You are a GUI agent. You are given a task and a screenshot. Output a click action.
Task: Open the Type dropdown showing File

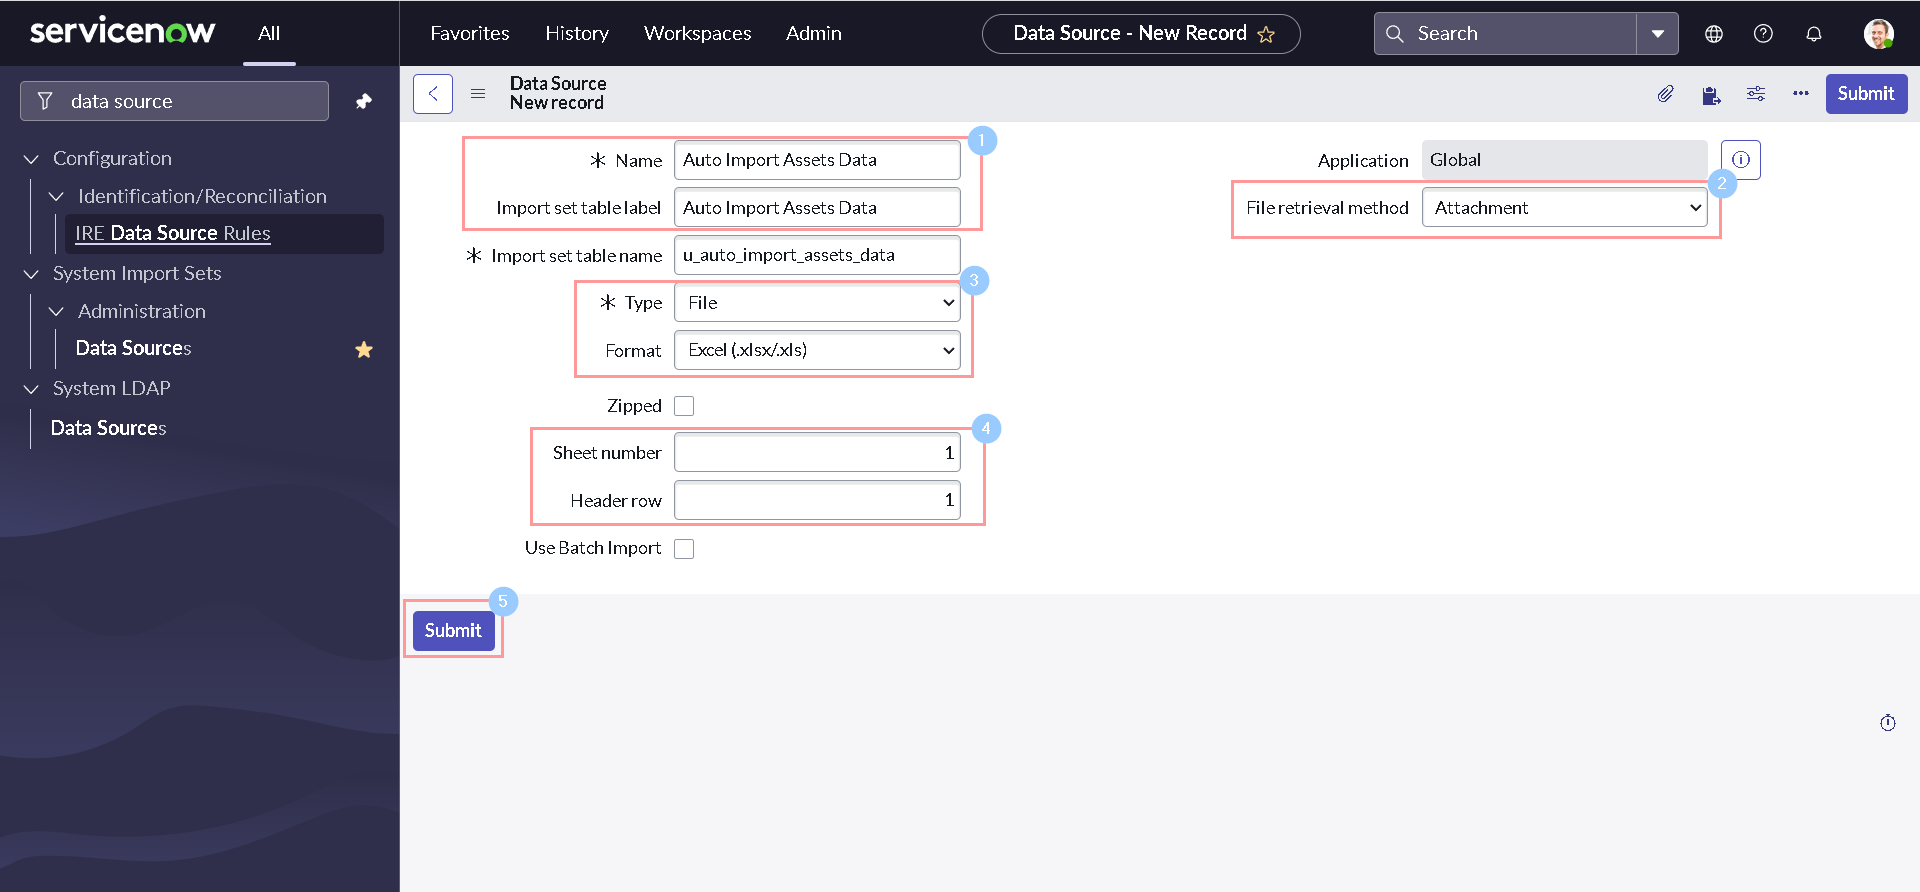[817, 303]
